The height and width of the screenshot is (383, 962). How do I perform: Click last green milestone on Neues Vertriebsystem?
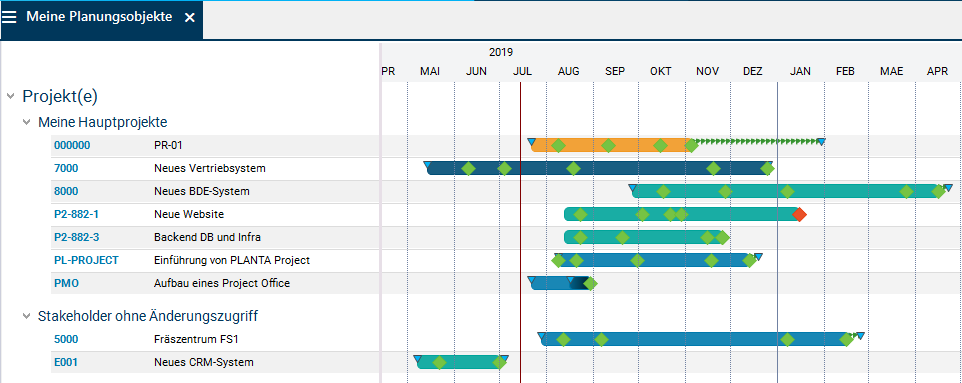[768, 168]
